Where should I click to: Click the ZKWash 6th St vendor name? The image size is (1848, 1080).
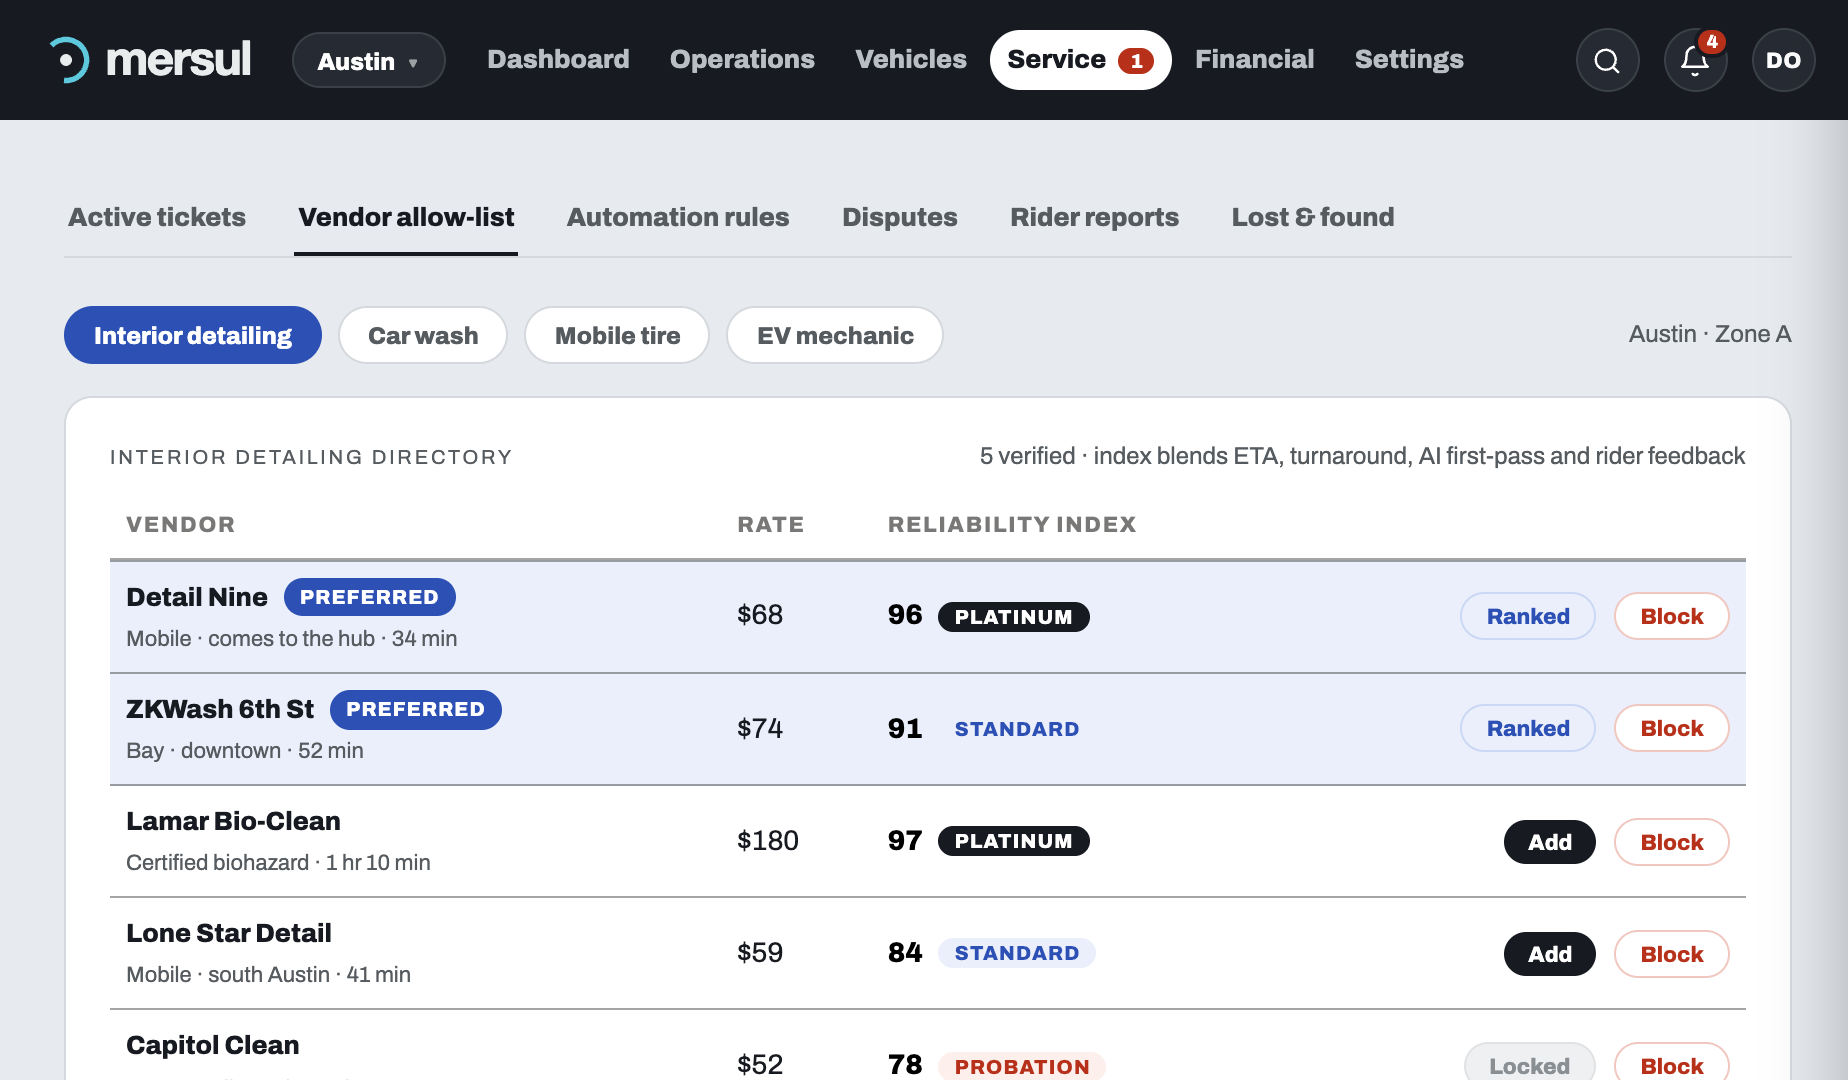pyautogui.click(x=220, y=709)
